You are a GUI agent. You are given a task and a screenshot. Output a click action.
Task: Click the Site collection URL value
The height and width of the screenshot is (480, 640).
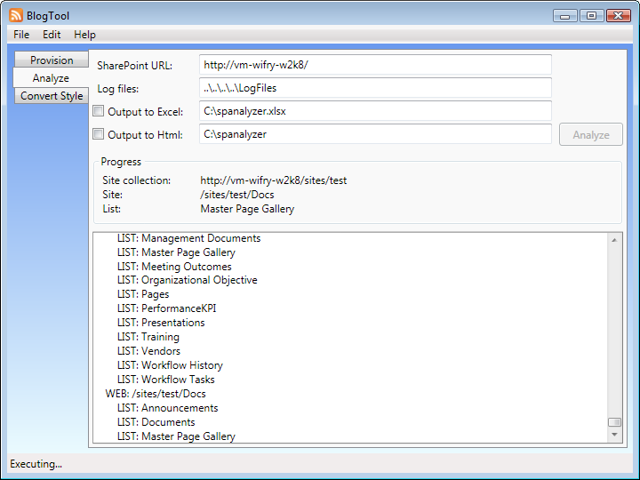(273, 180)
